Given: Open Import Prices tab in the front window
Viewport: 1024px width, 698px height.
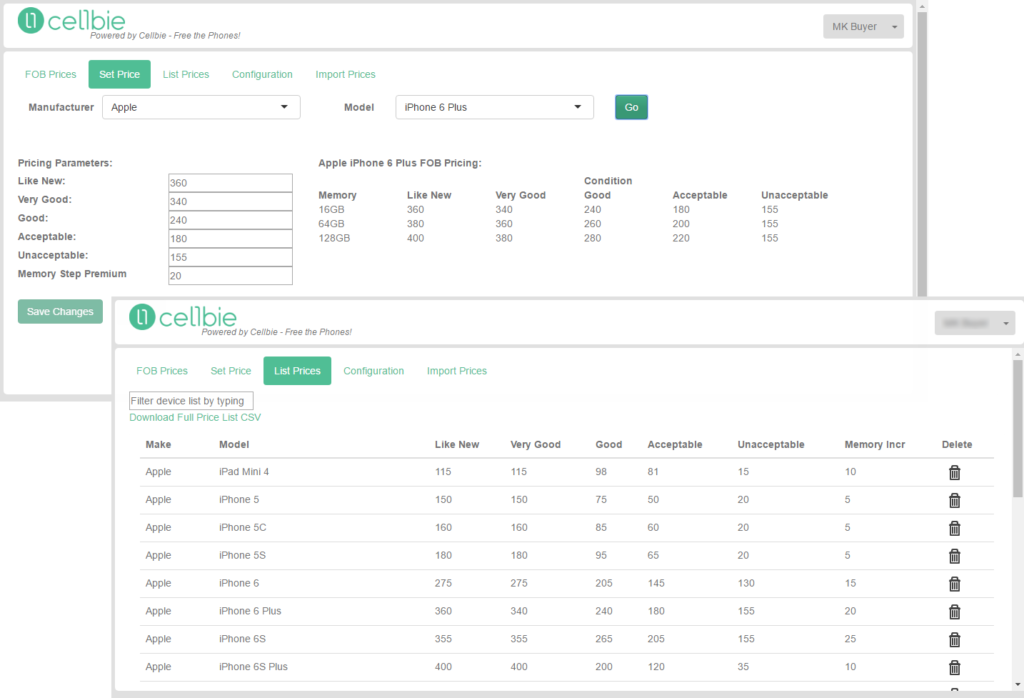Looking at the screenshot, I should pyautogui.click(x=456, y=371).
